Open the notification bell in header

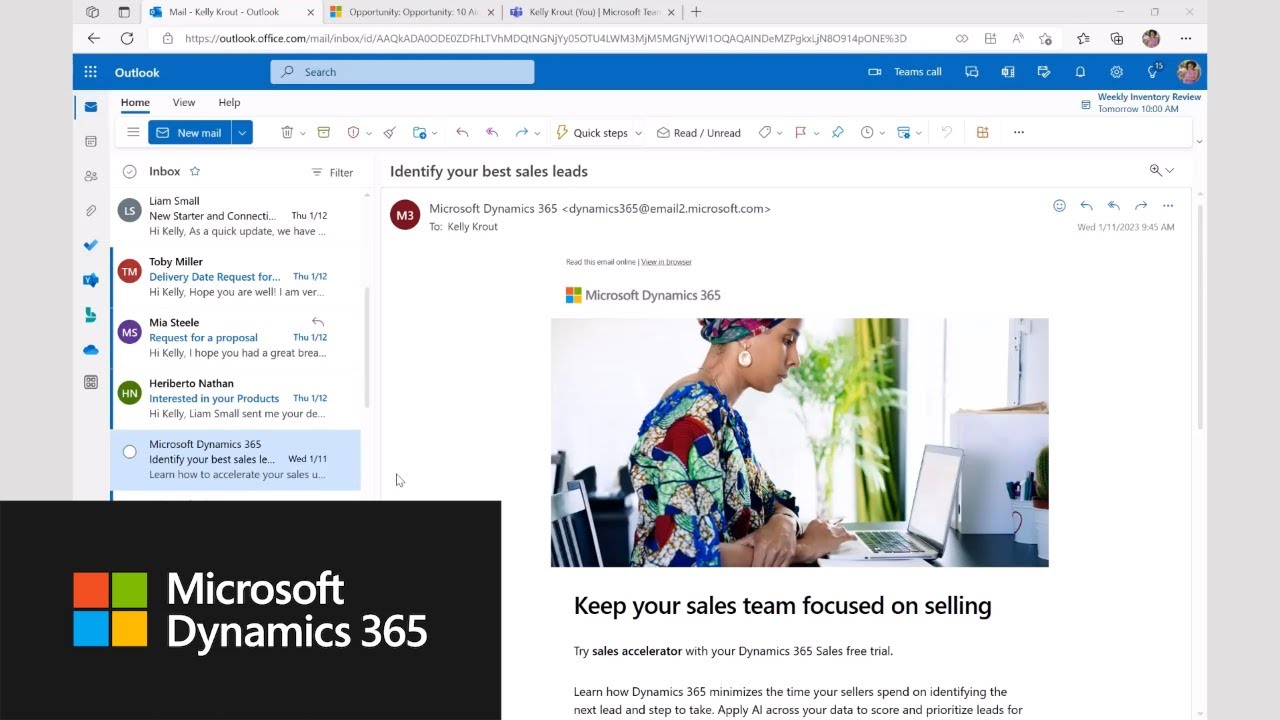point(1080,72)
